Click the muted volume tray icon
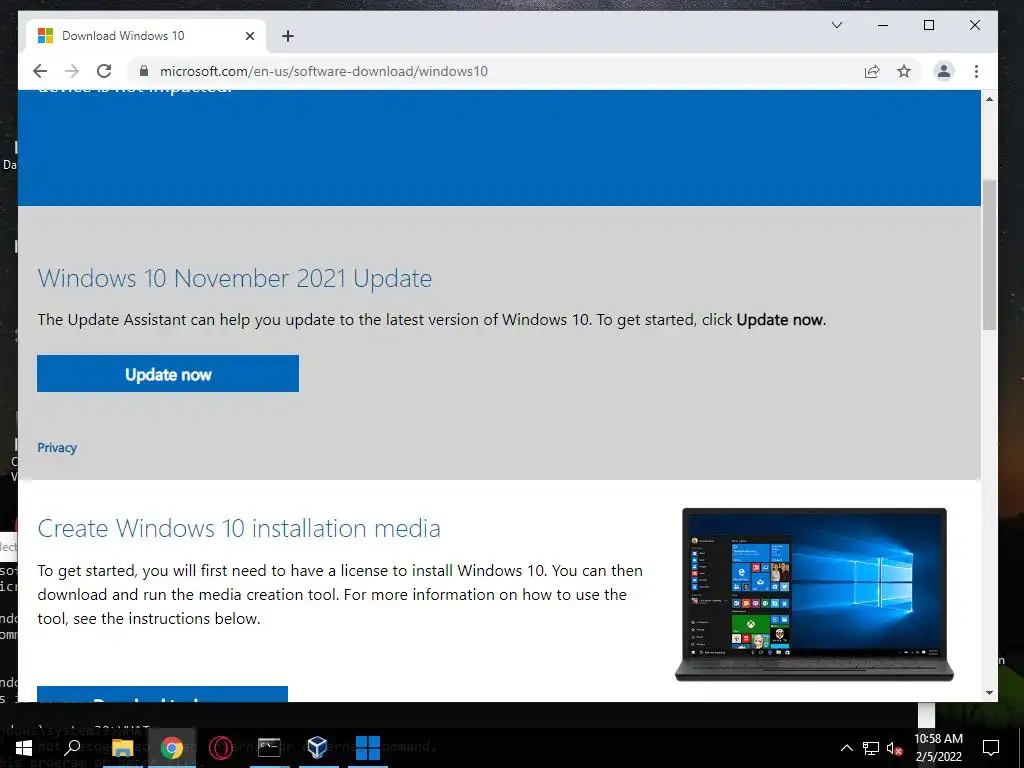The image size is (1024, 768). tap(894, 748)
